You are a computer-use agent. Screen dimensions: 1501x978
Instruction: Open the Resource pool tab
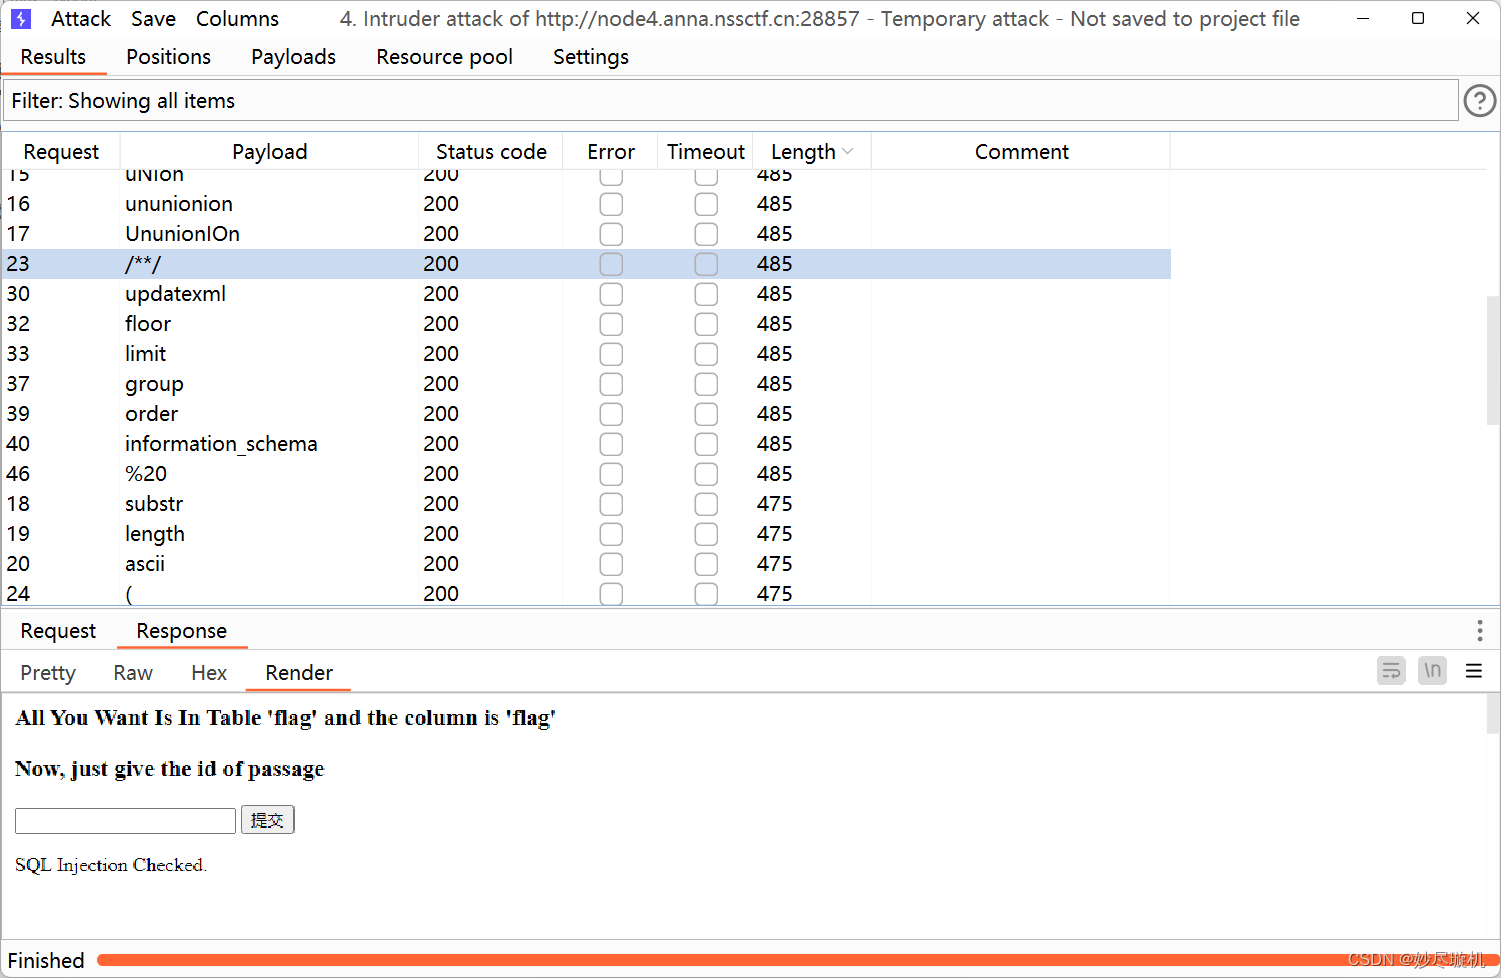point(444,57)
